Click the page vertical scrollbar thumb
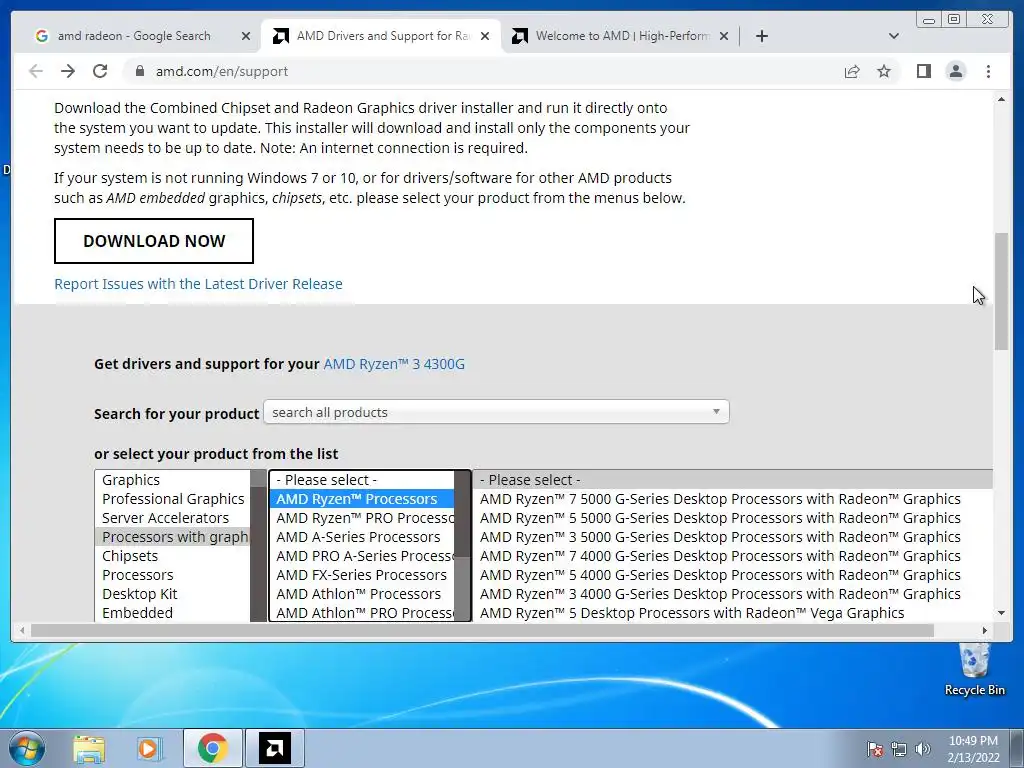Screen dimensions: 1024x768 click(1001, 291)
